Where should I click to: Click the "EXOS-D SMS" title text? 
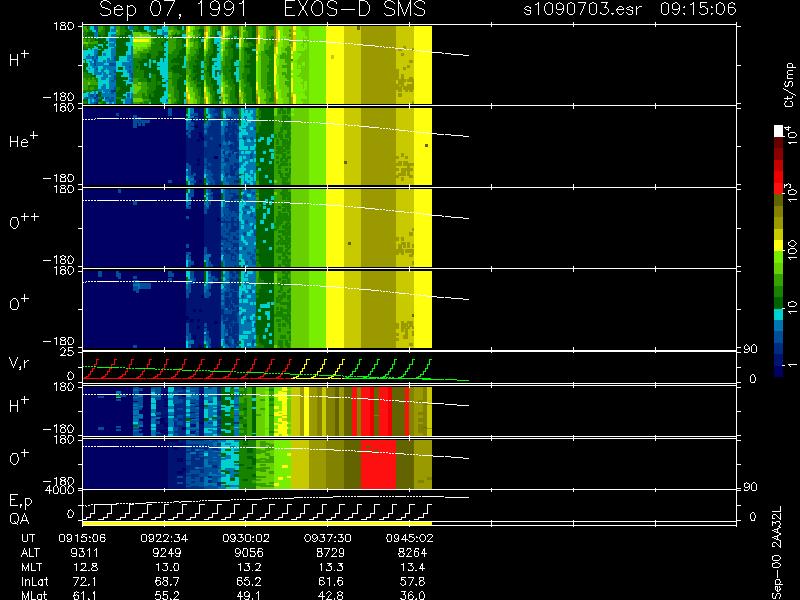tap(355, 9)
